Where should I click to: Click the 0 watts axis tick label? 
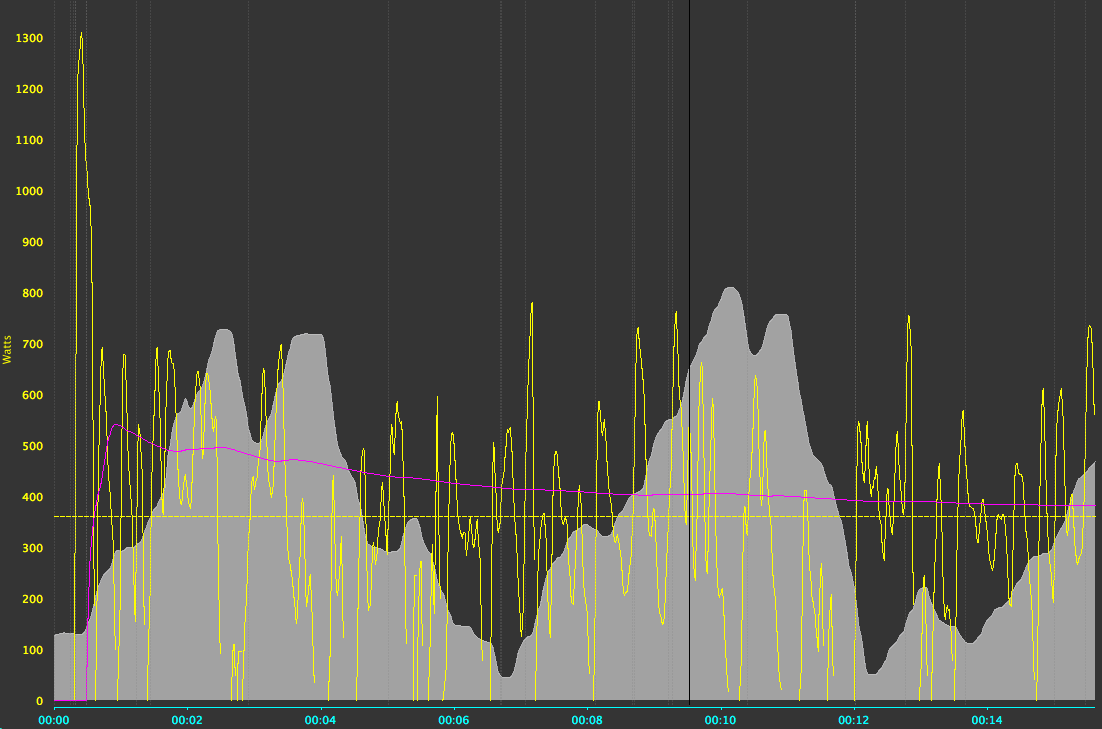point(39,702)
